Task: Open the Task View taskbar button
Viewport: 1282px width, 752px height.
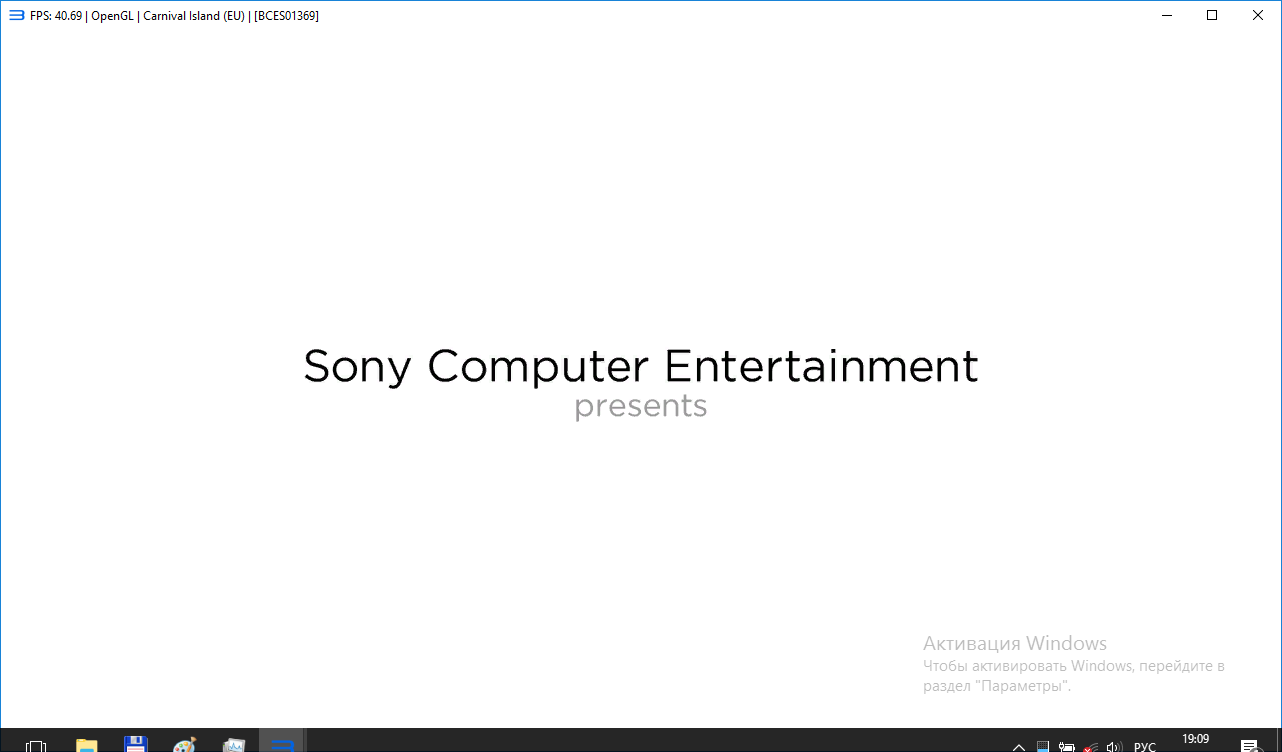Action: click(x=36, y=745)
